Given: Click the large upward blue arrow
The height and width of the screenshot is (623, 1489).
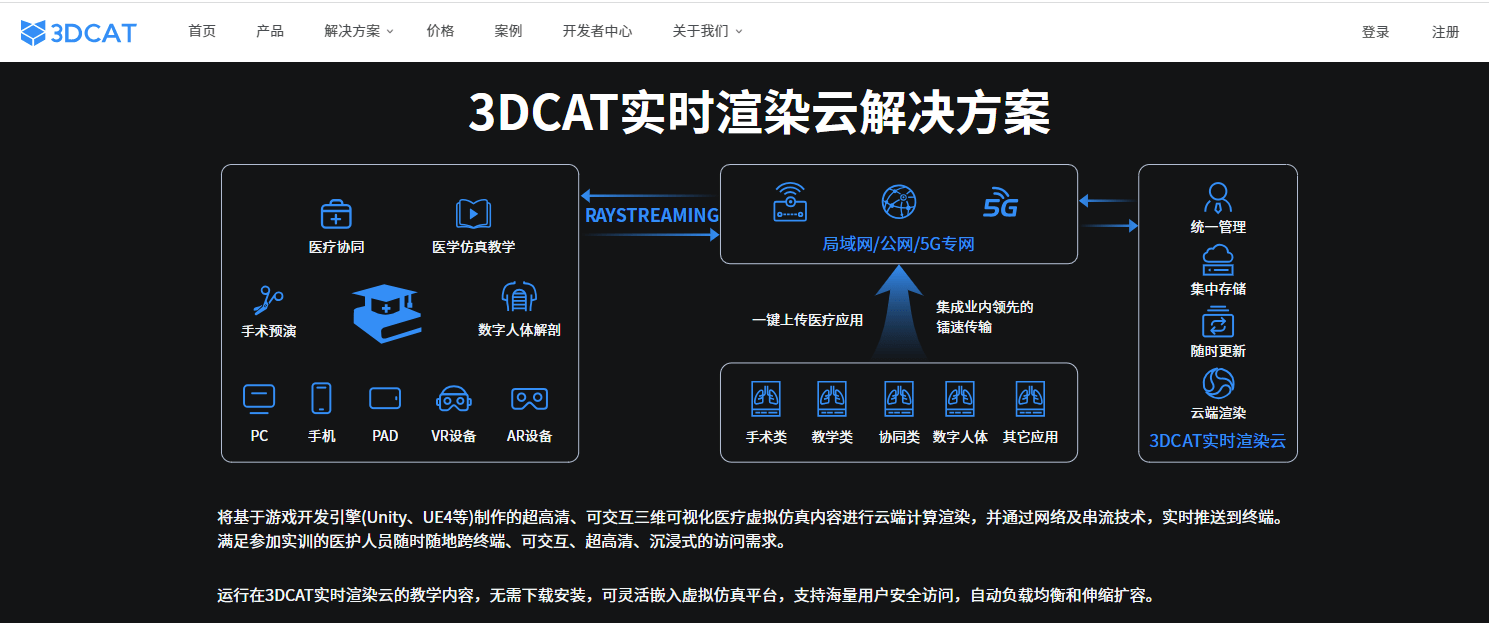Looking at the screenshot, I should click(x=899, y=311).
